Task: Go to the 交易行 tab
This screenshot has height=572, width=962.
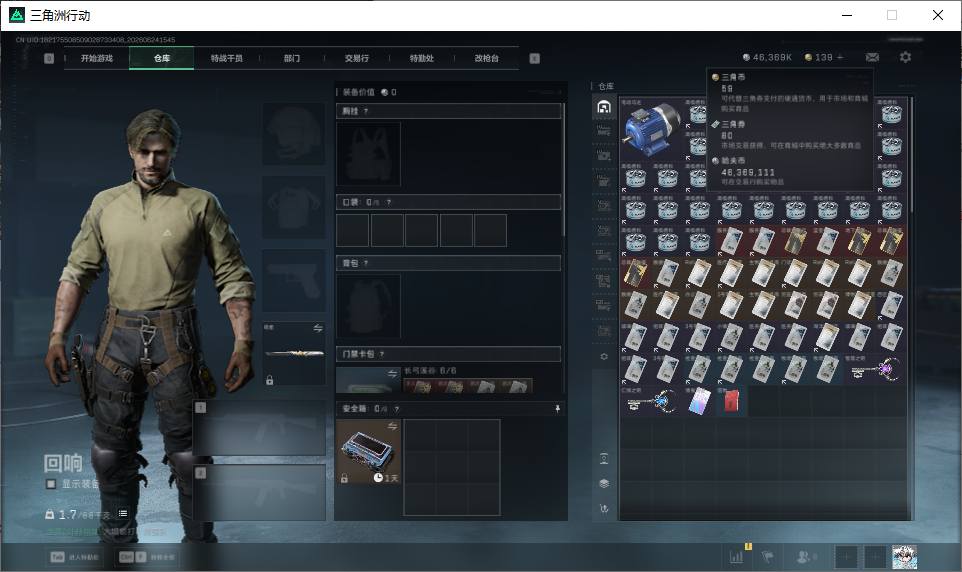Action: coord(356,58)
